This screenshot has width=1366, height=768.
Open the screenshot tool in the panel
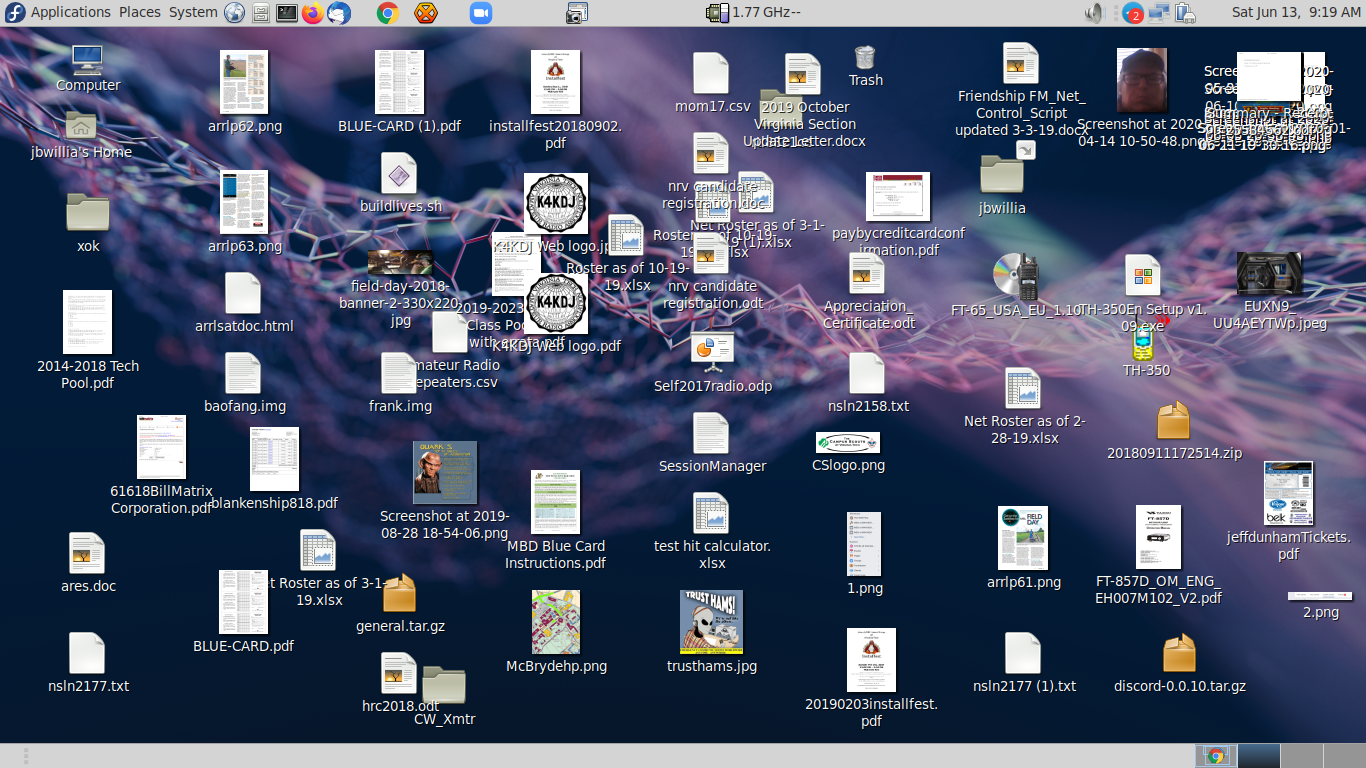576,13
